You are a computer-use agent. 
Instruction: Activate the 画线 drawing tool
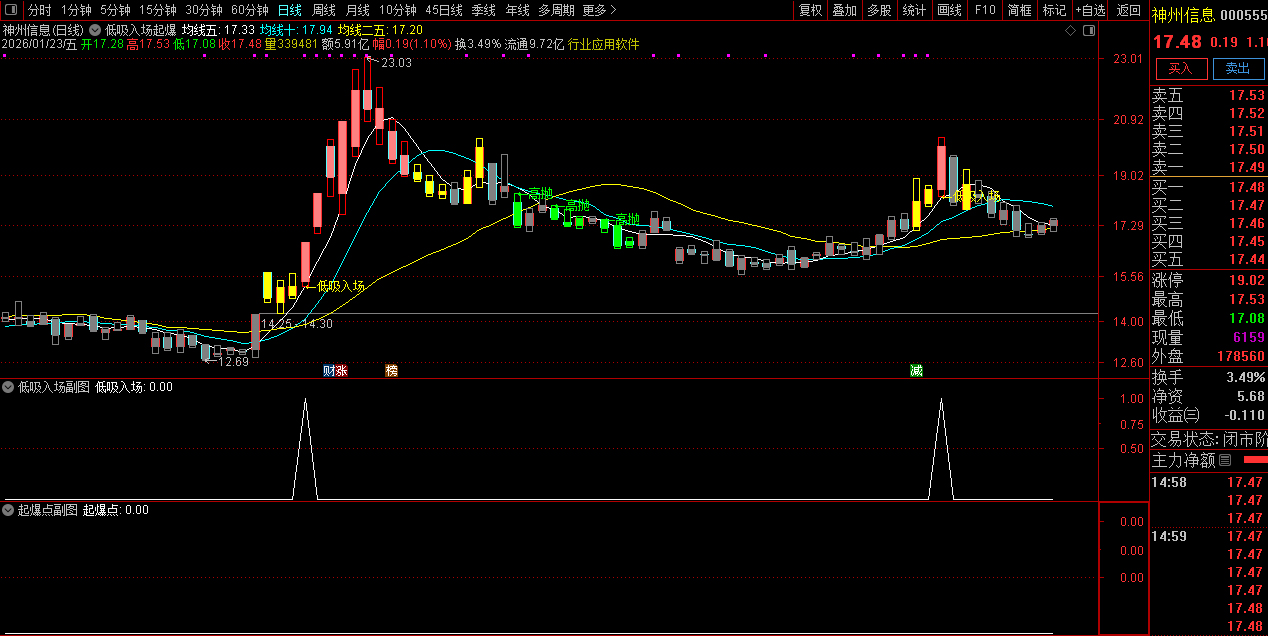point(949,10)
